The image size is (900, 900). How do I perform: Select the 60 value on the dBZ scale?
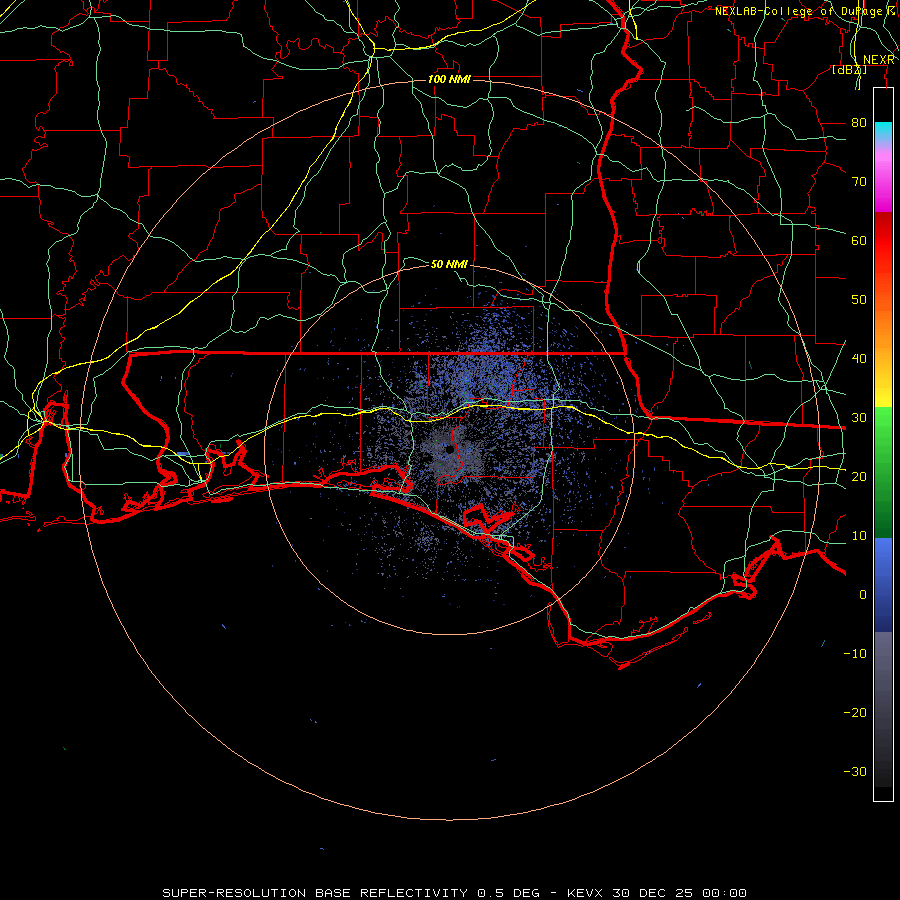coord(859,241)
